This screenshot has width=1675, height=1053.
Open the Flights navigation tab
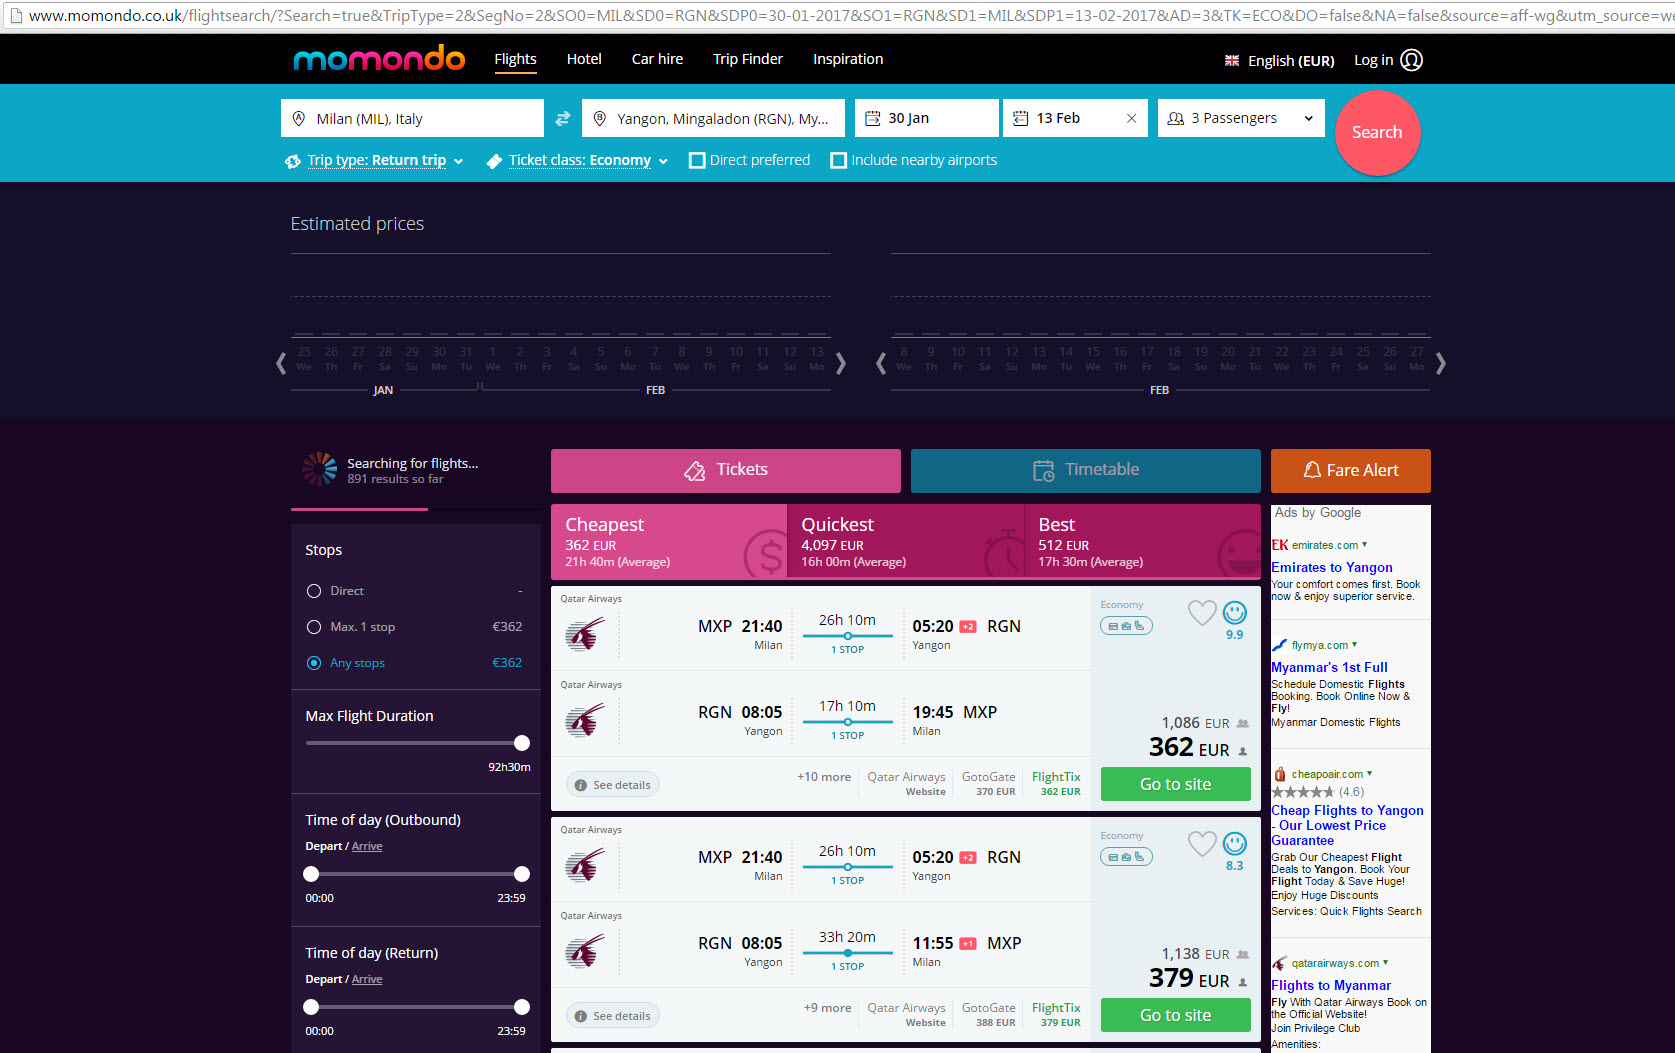515,59
